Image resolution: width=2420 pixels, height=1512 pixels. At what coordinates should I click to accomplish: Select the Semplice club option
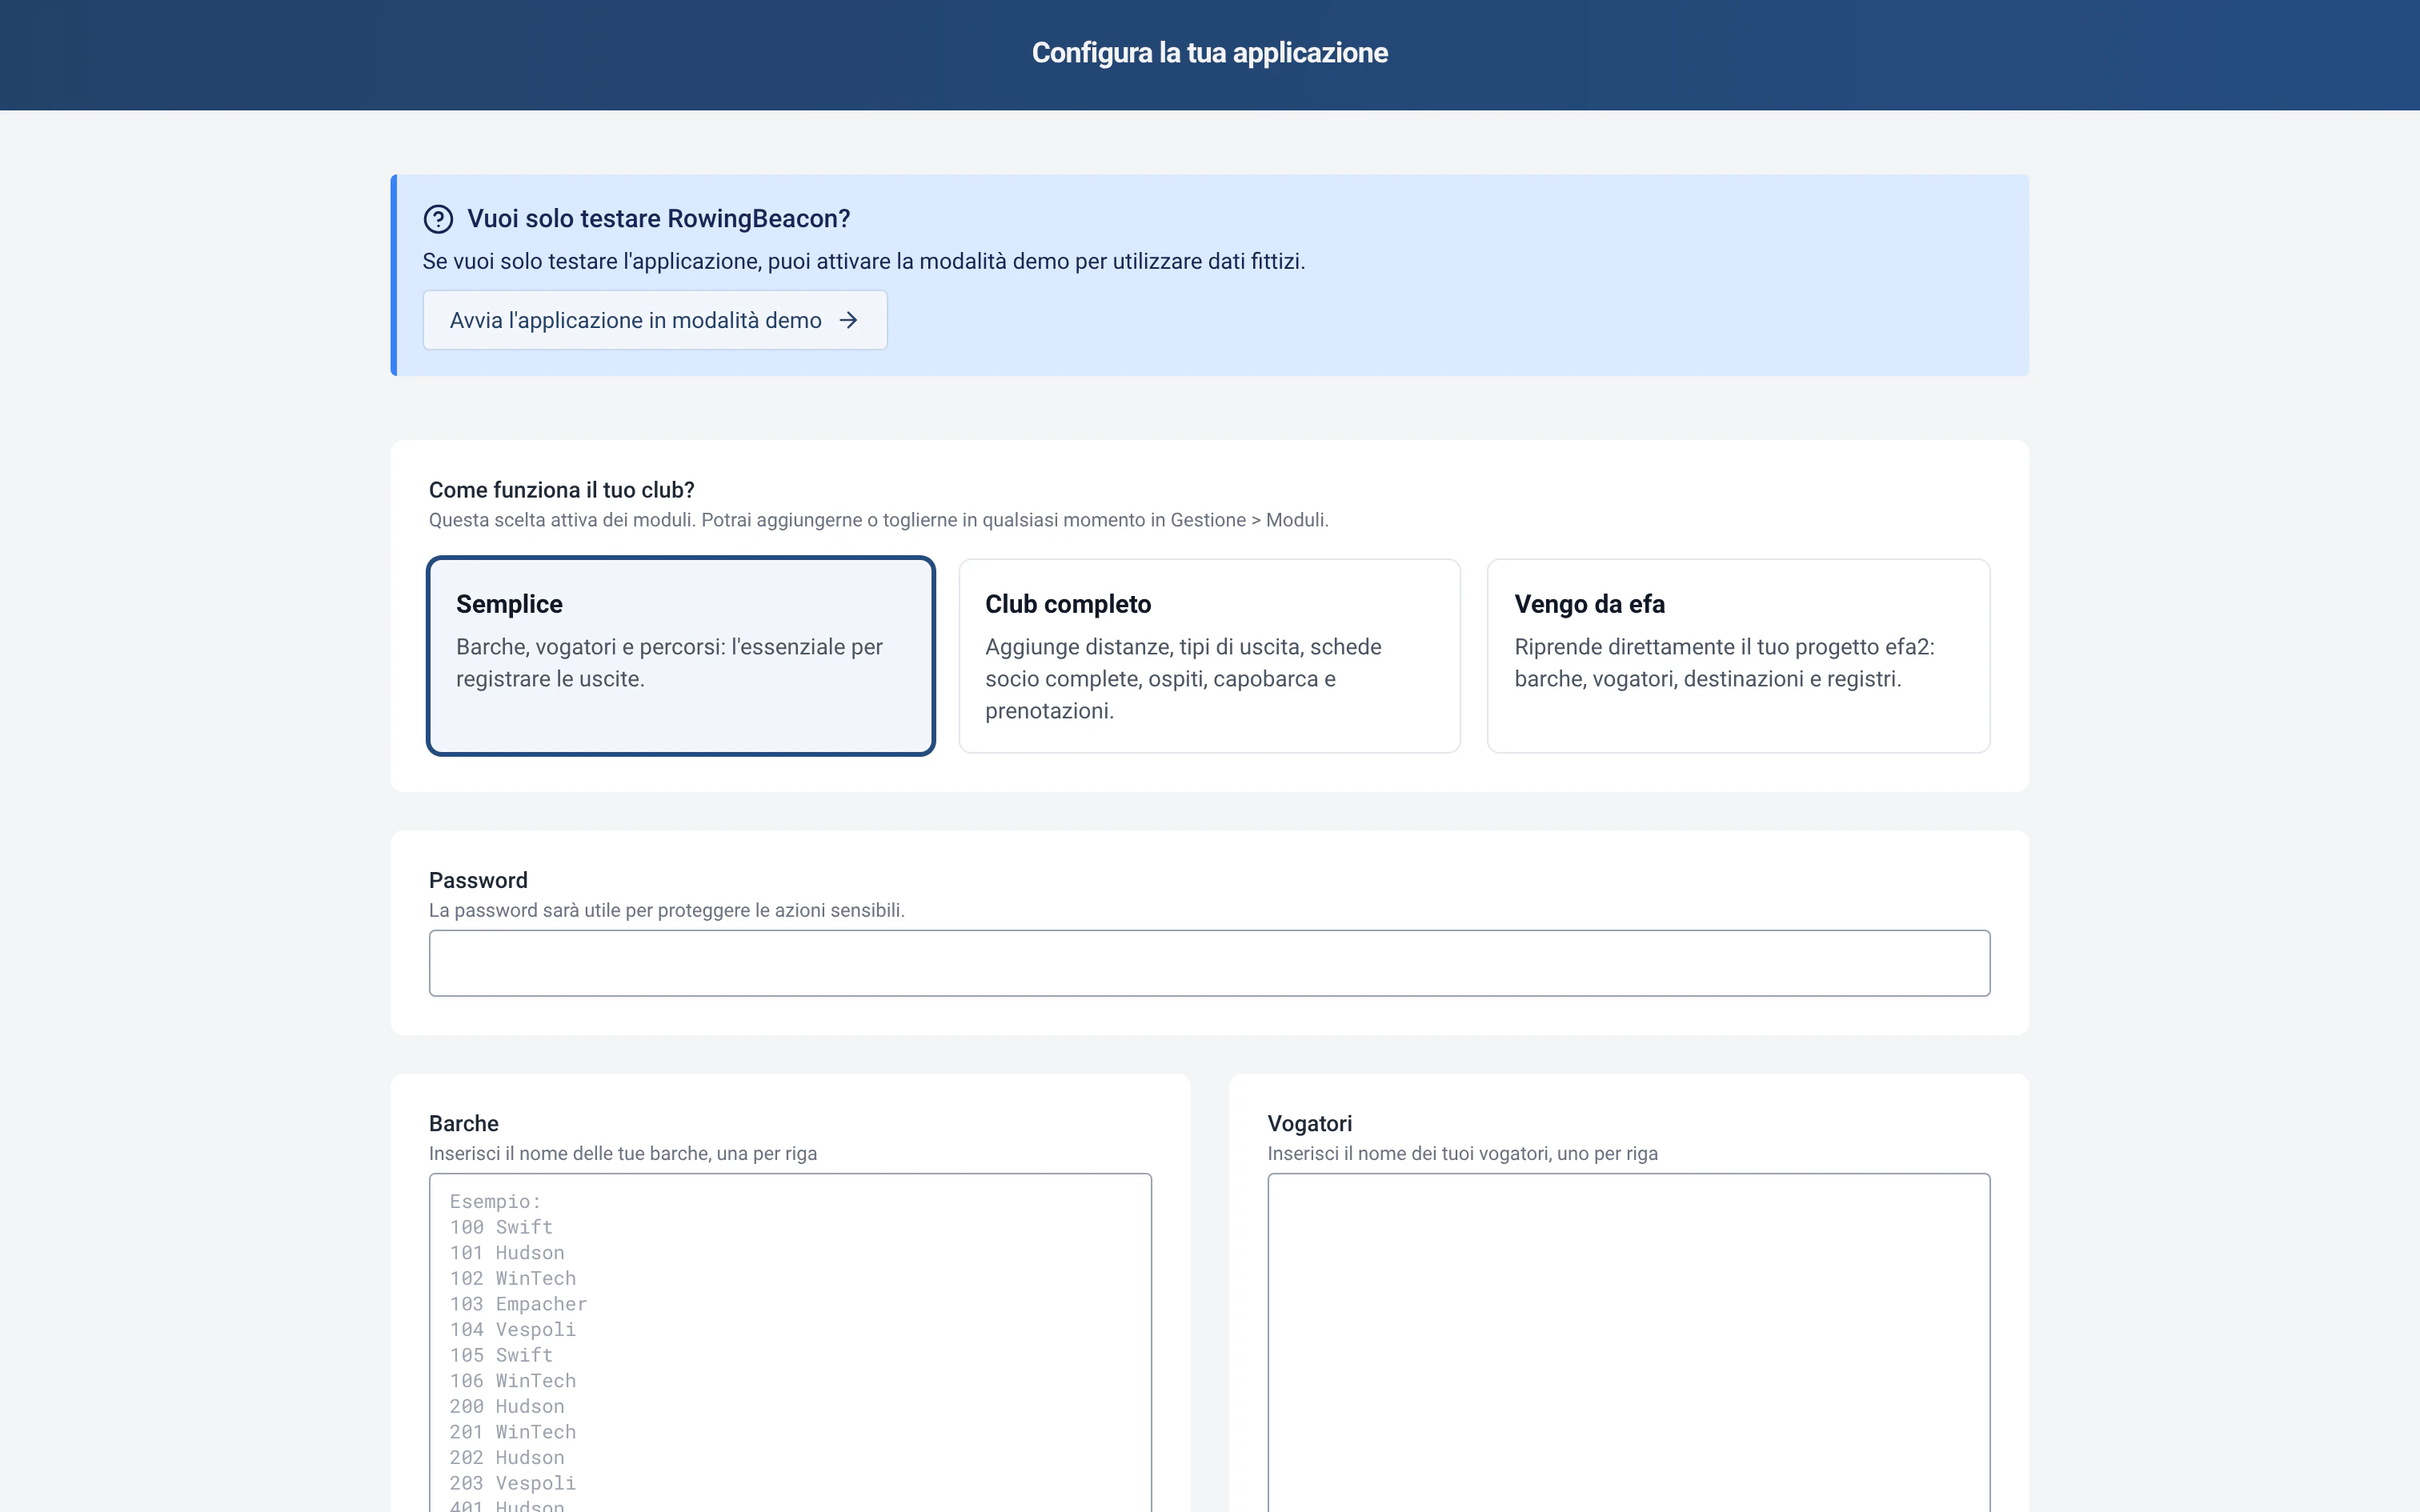tap(681, 656)
